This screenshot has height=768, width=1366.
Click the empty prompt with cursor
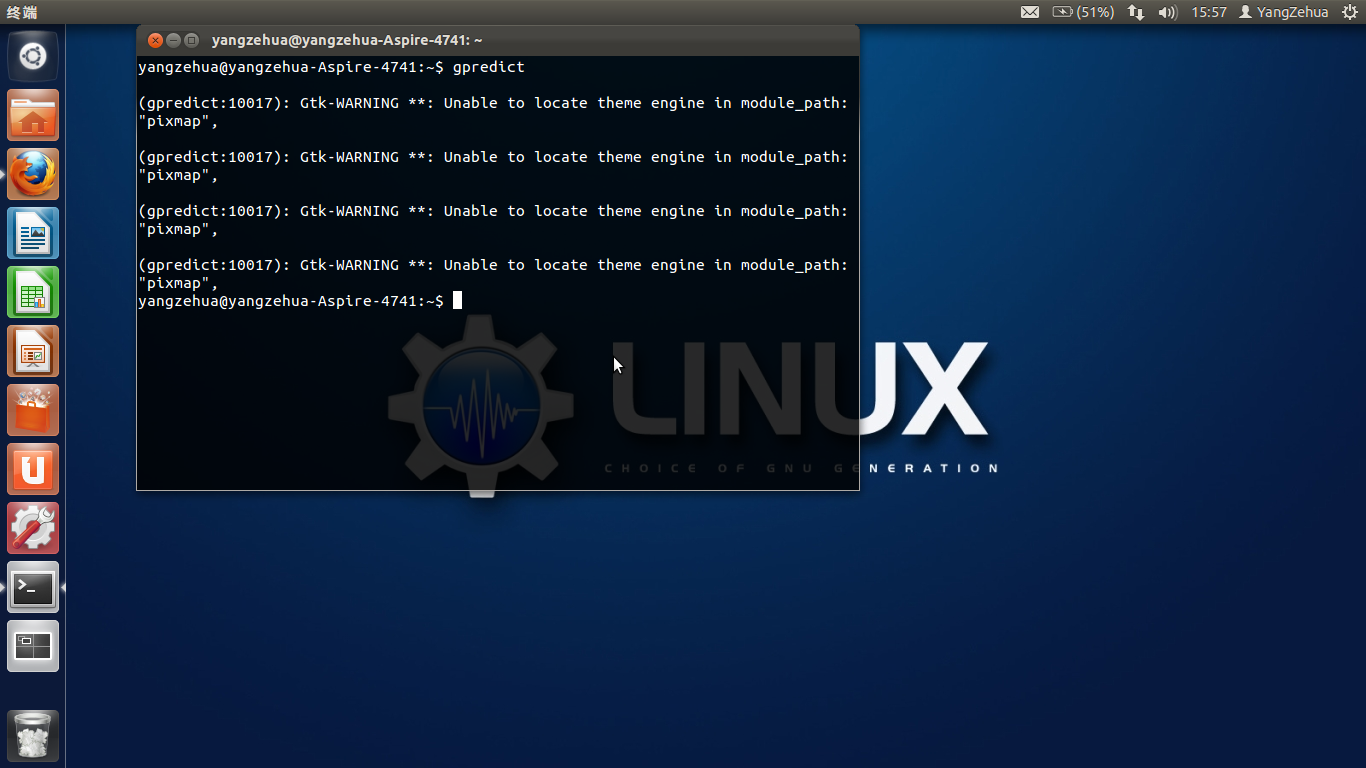(x=300, y=301)
